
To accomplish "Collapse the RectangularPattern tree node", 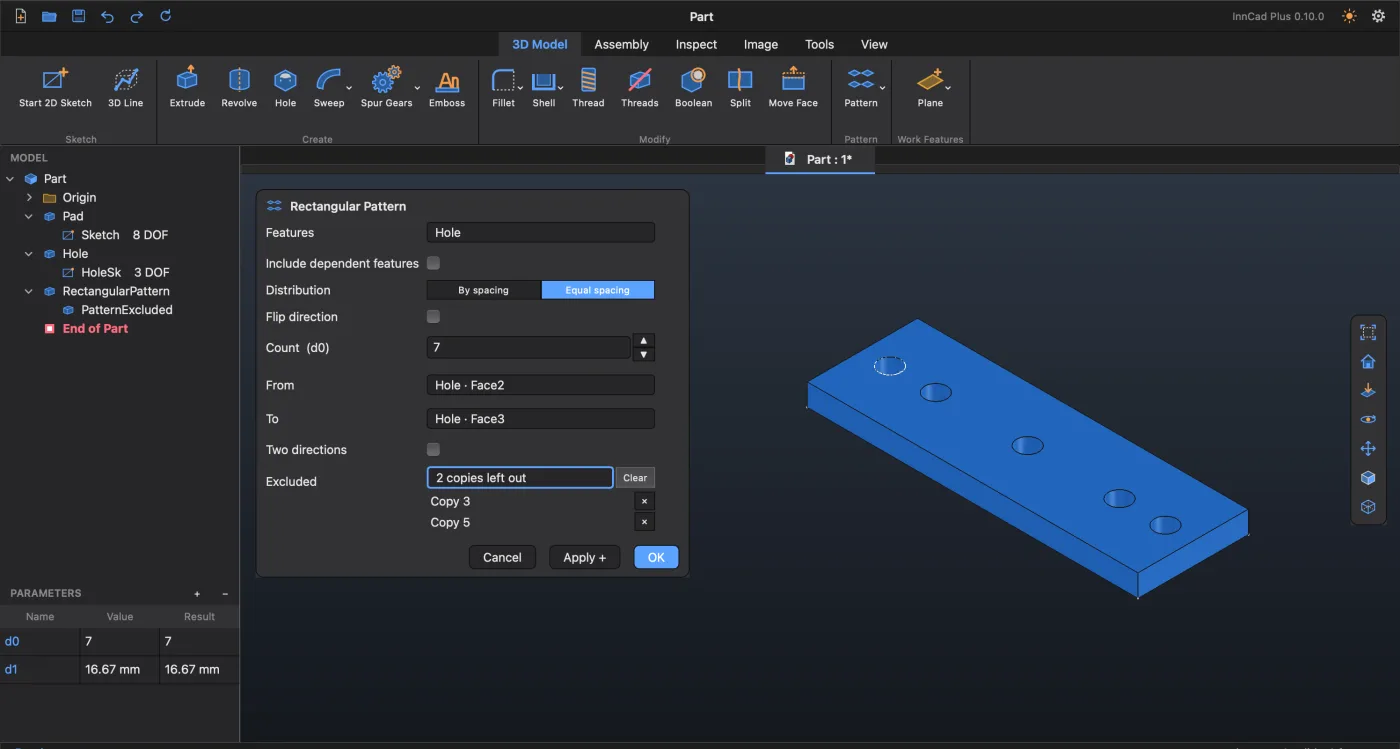I will (x=30, y=291).
